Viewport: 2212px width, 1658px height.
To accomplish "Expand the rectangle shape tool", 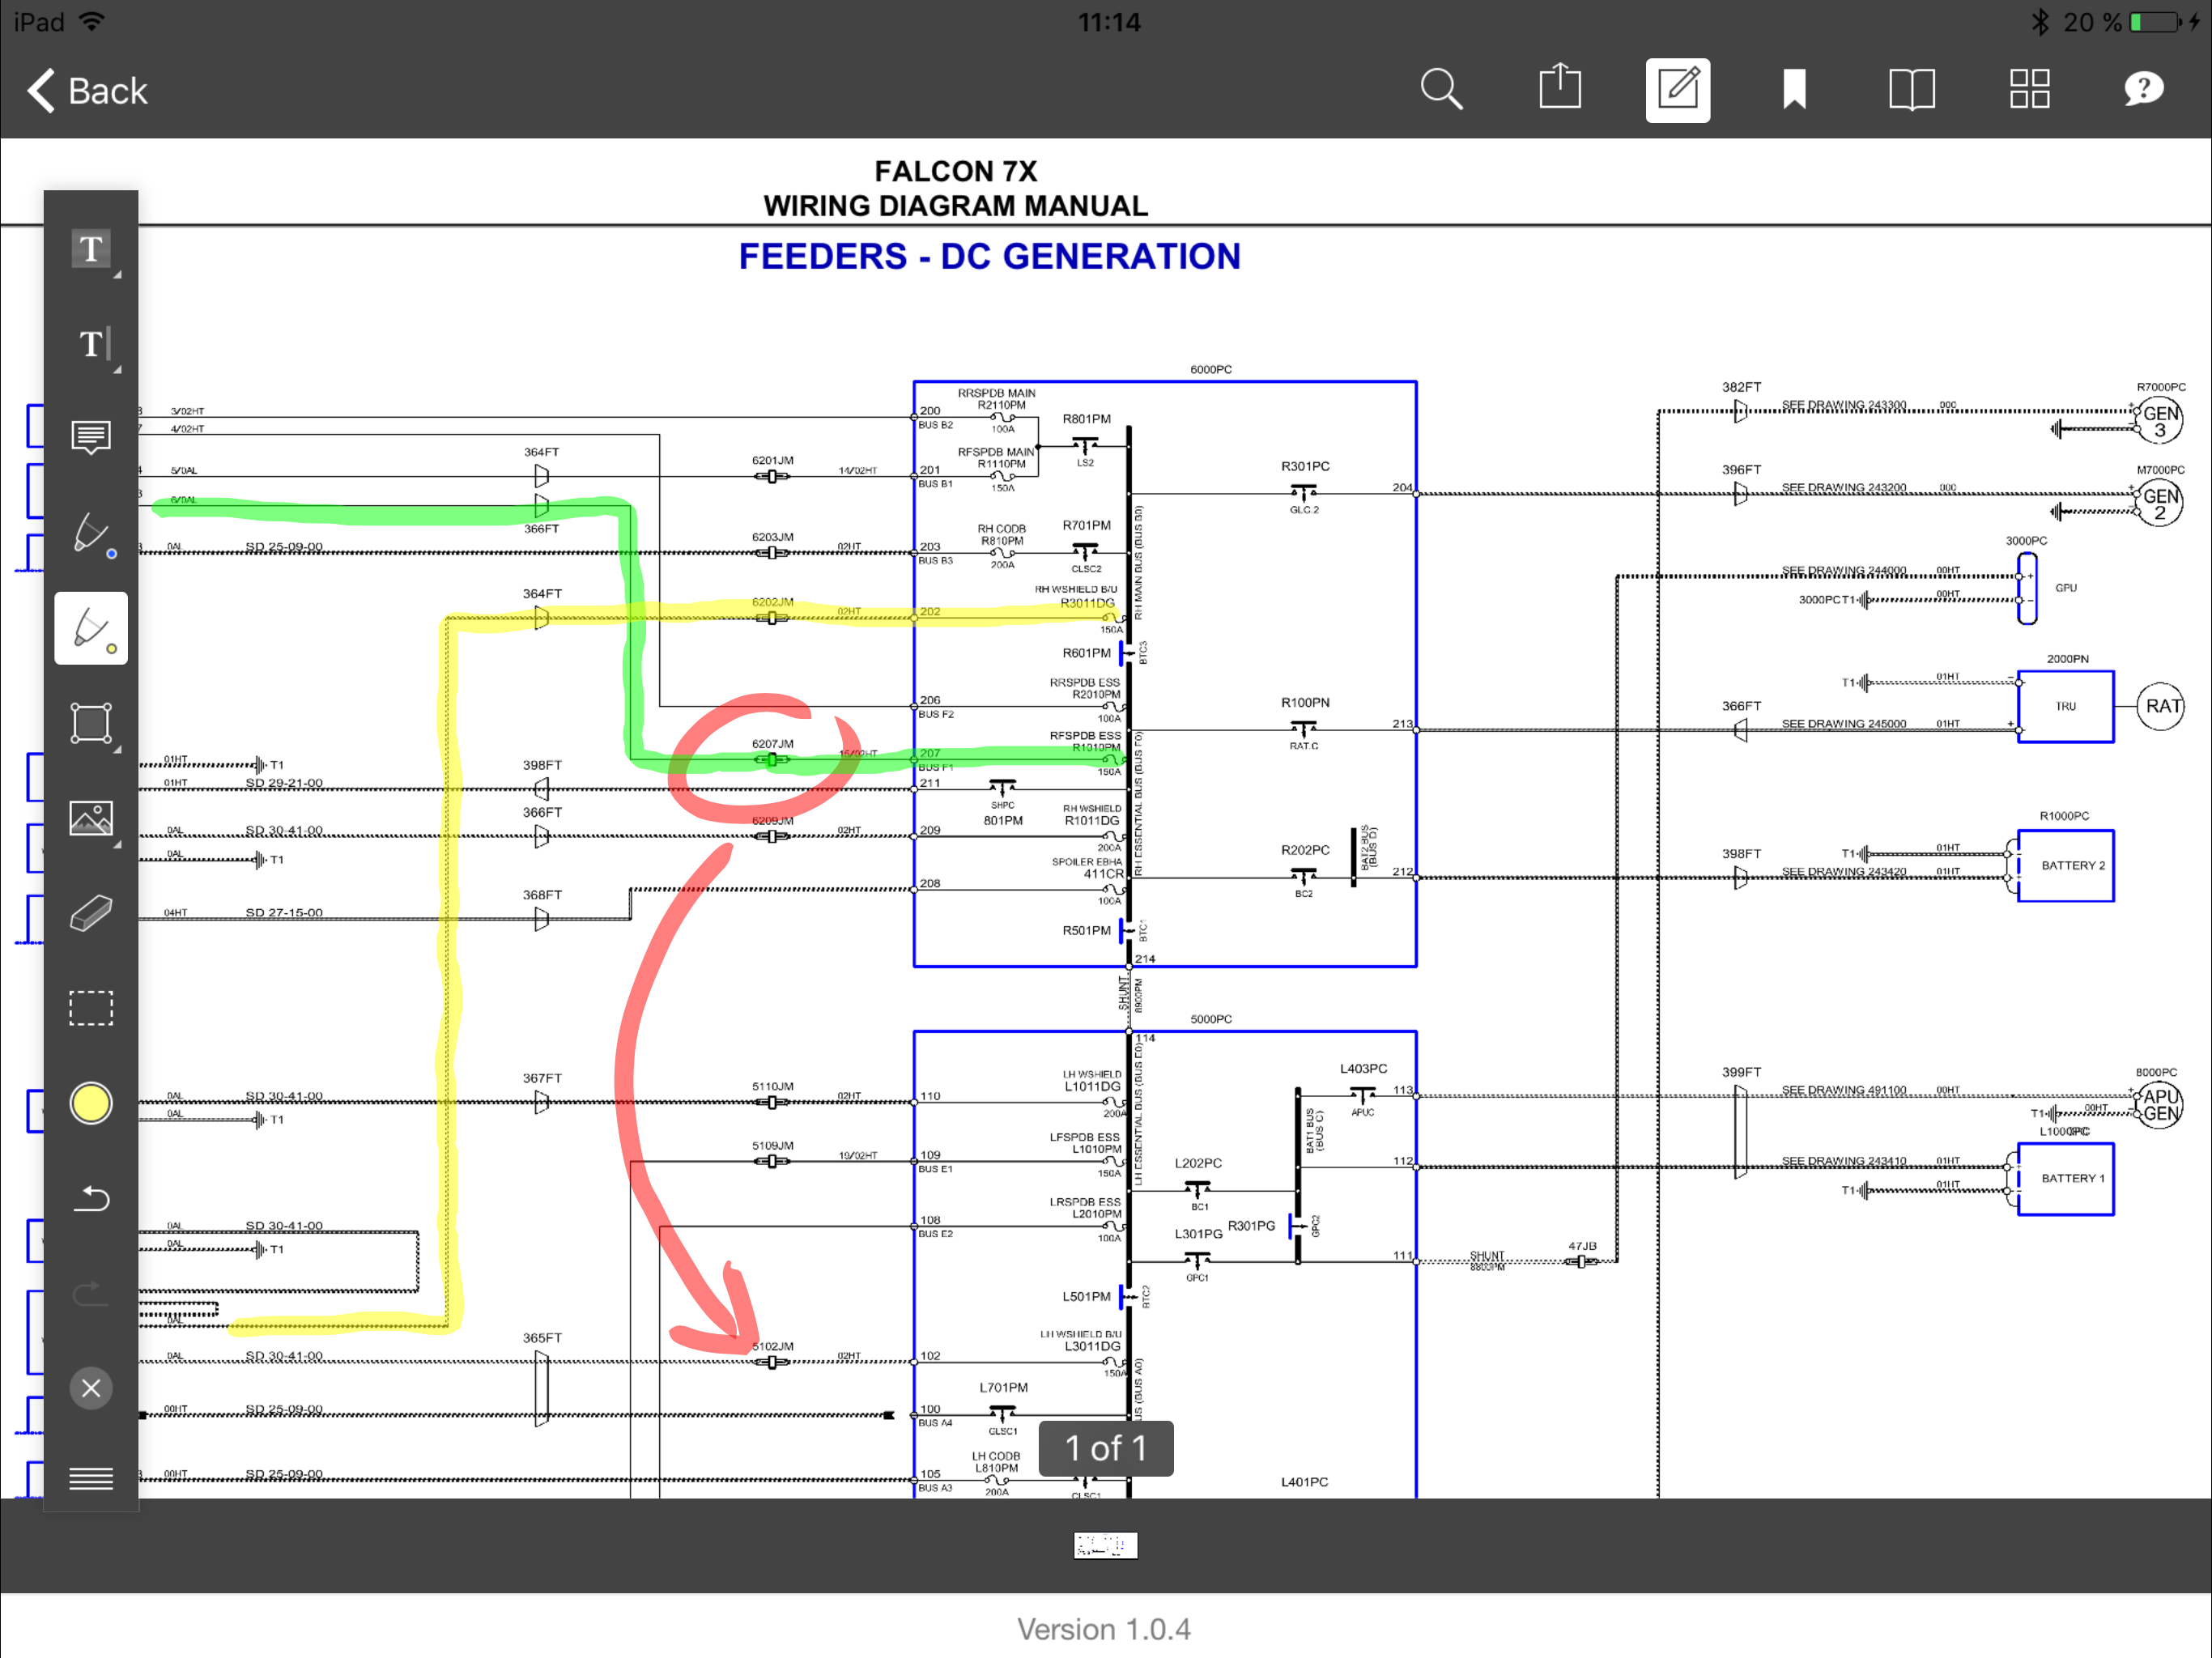I will click(91, 723).
